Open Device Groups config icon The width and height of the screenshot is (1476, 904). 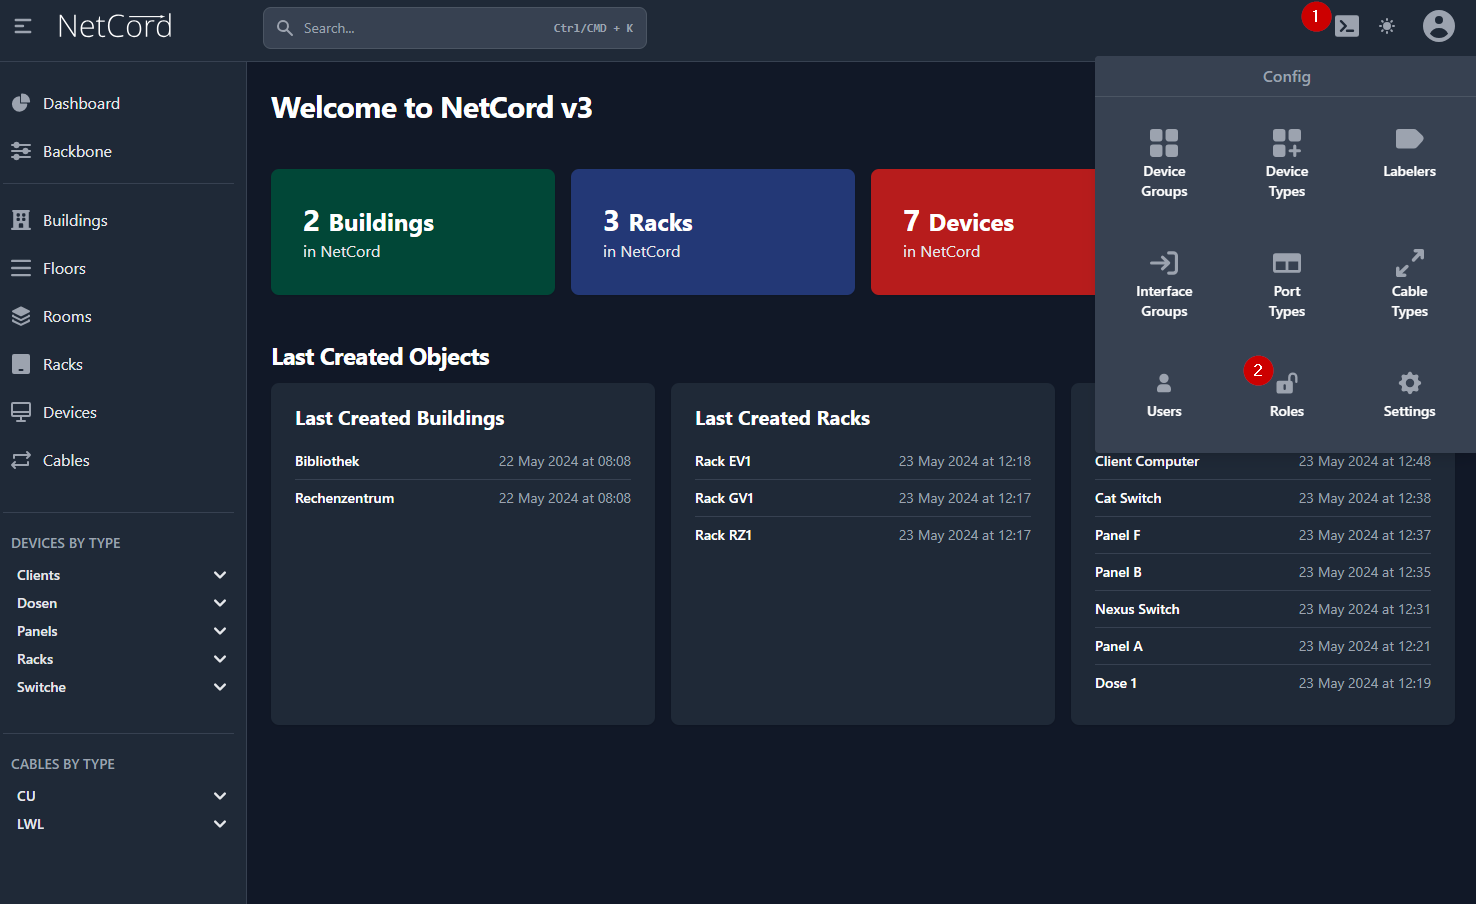coord(1164,144)
